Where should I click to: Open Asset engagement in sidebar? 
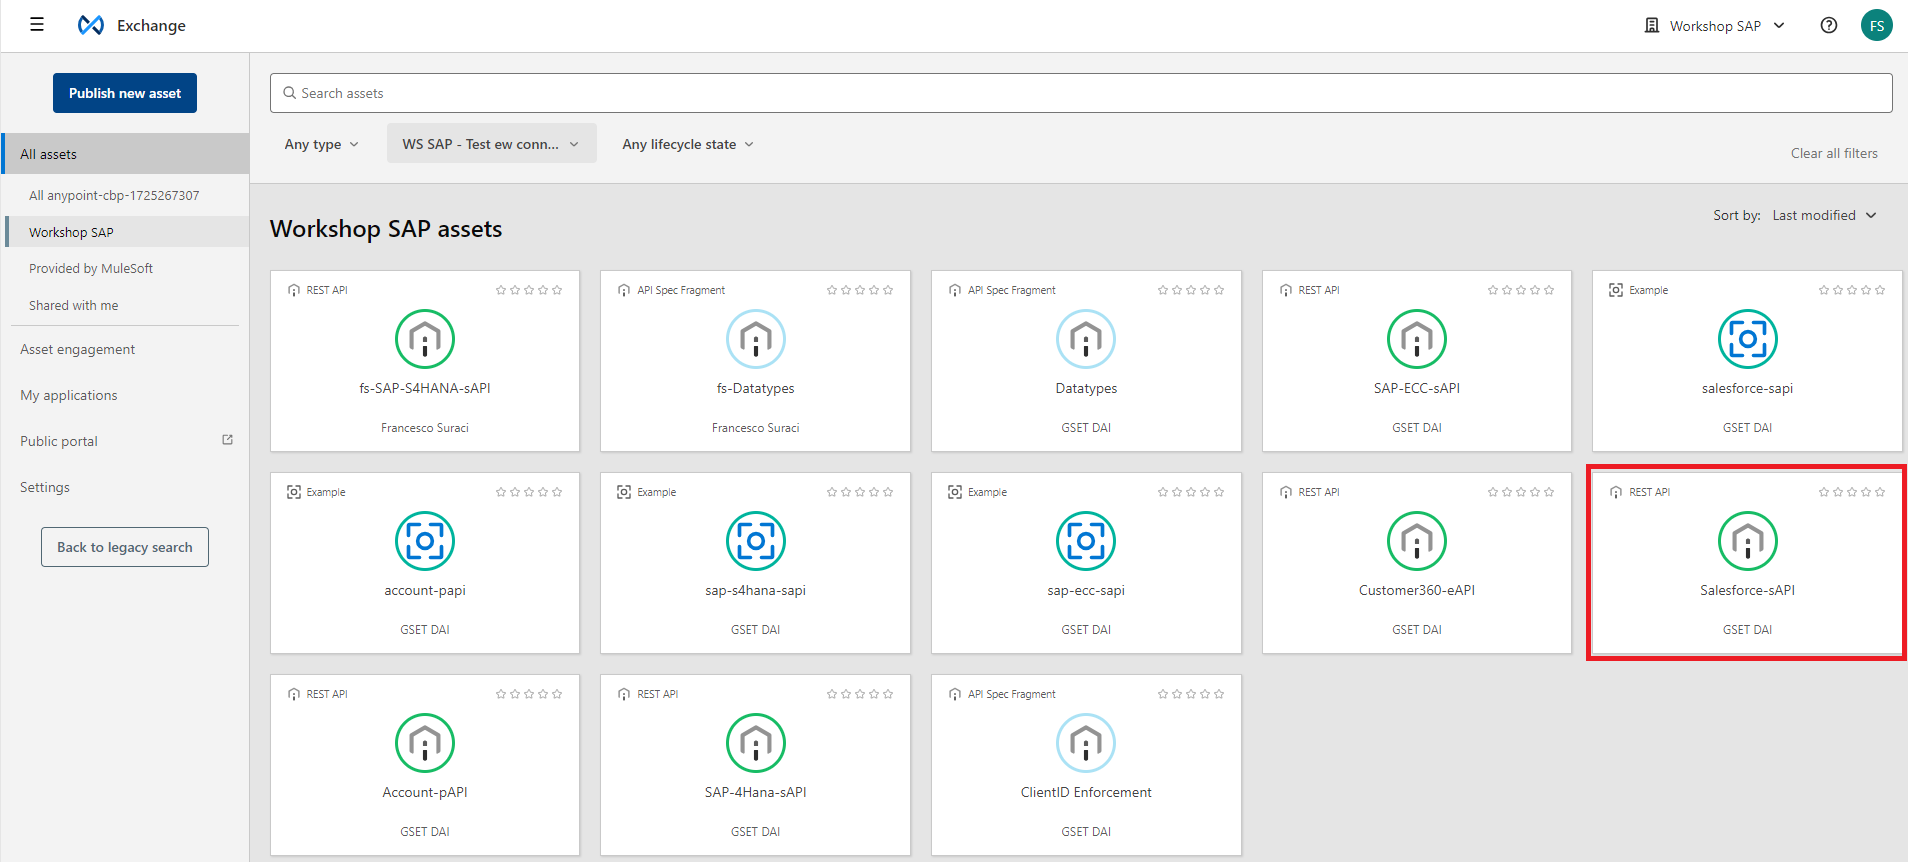click(77, 349)
